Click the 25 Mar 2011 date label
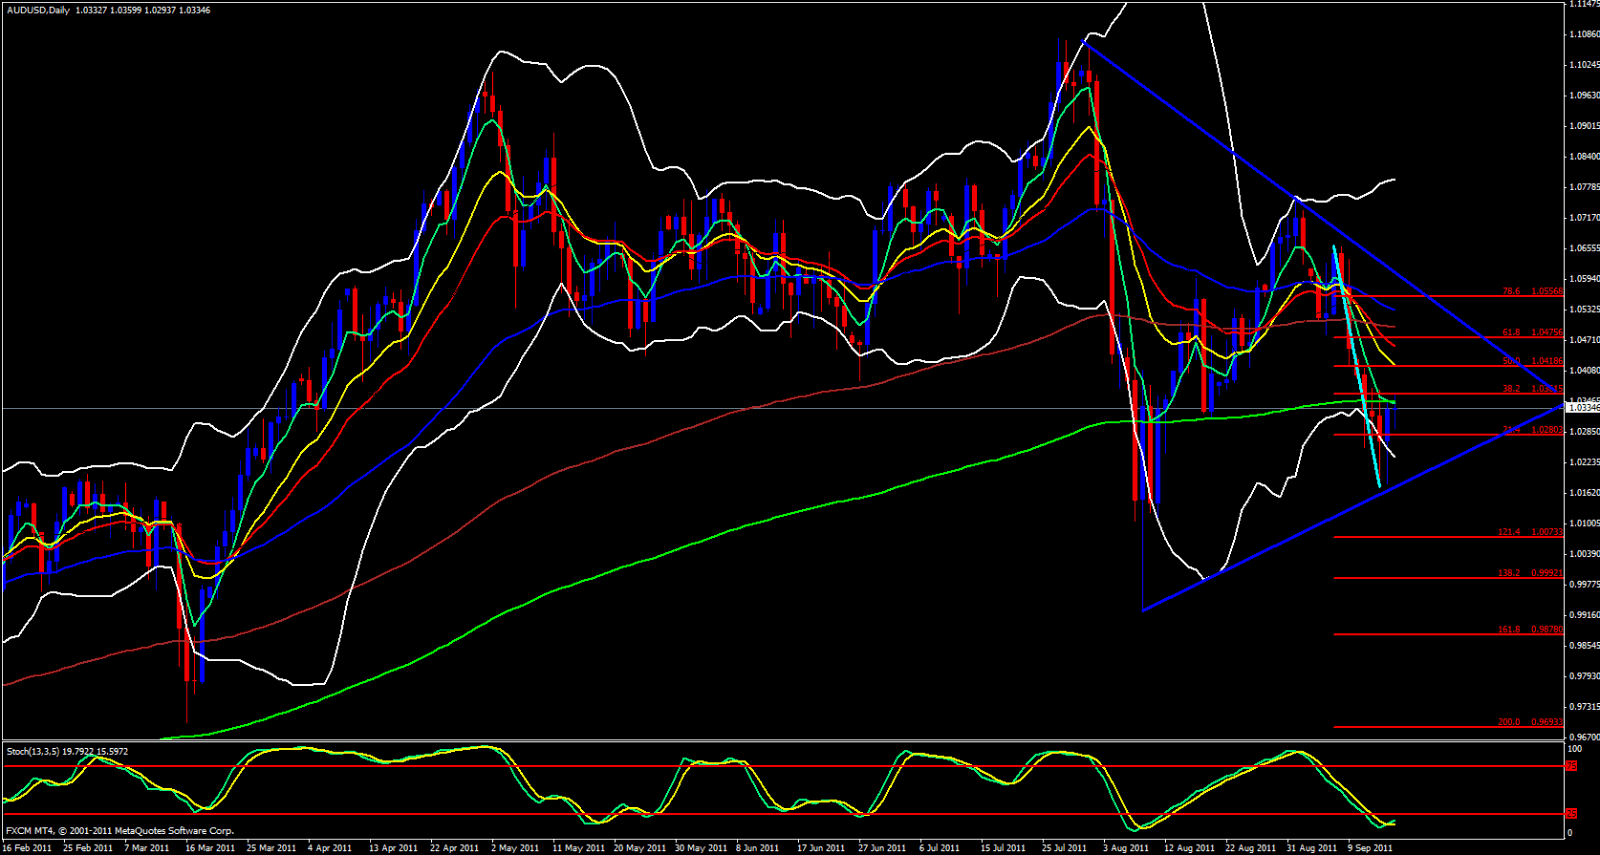The image size is (1600, 855). [271, 848]
